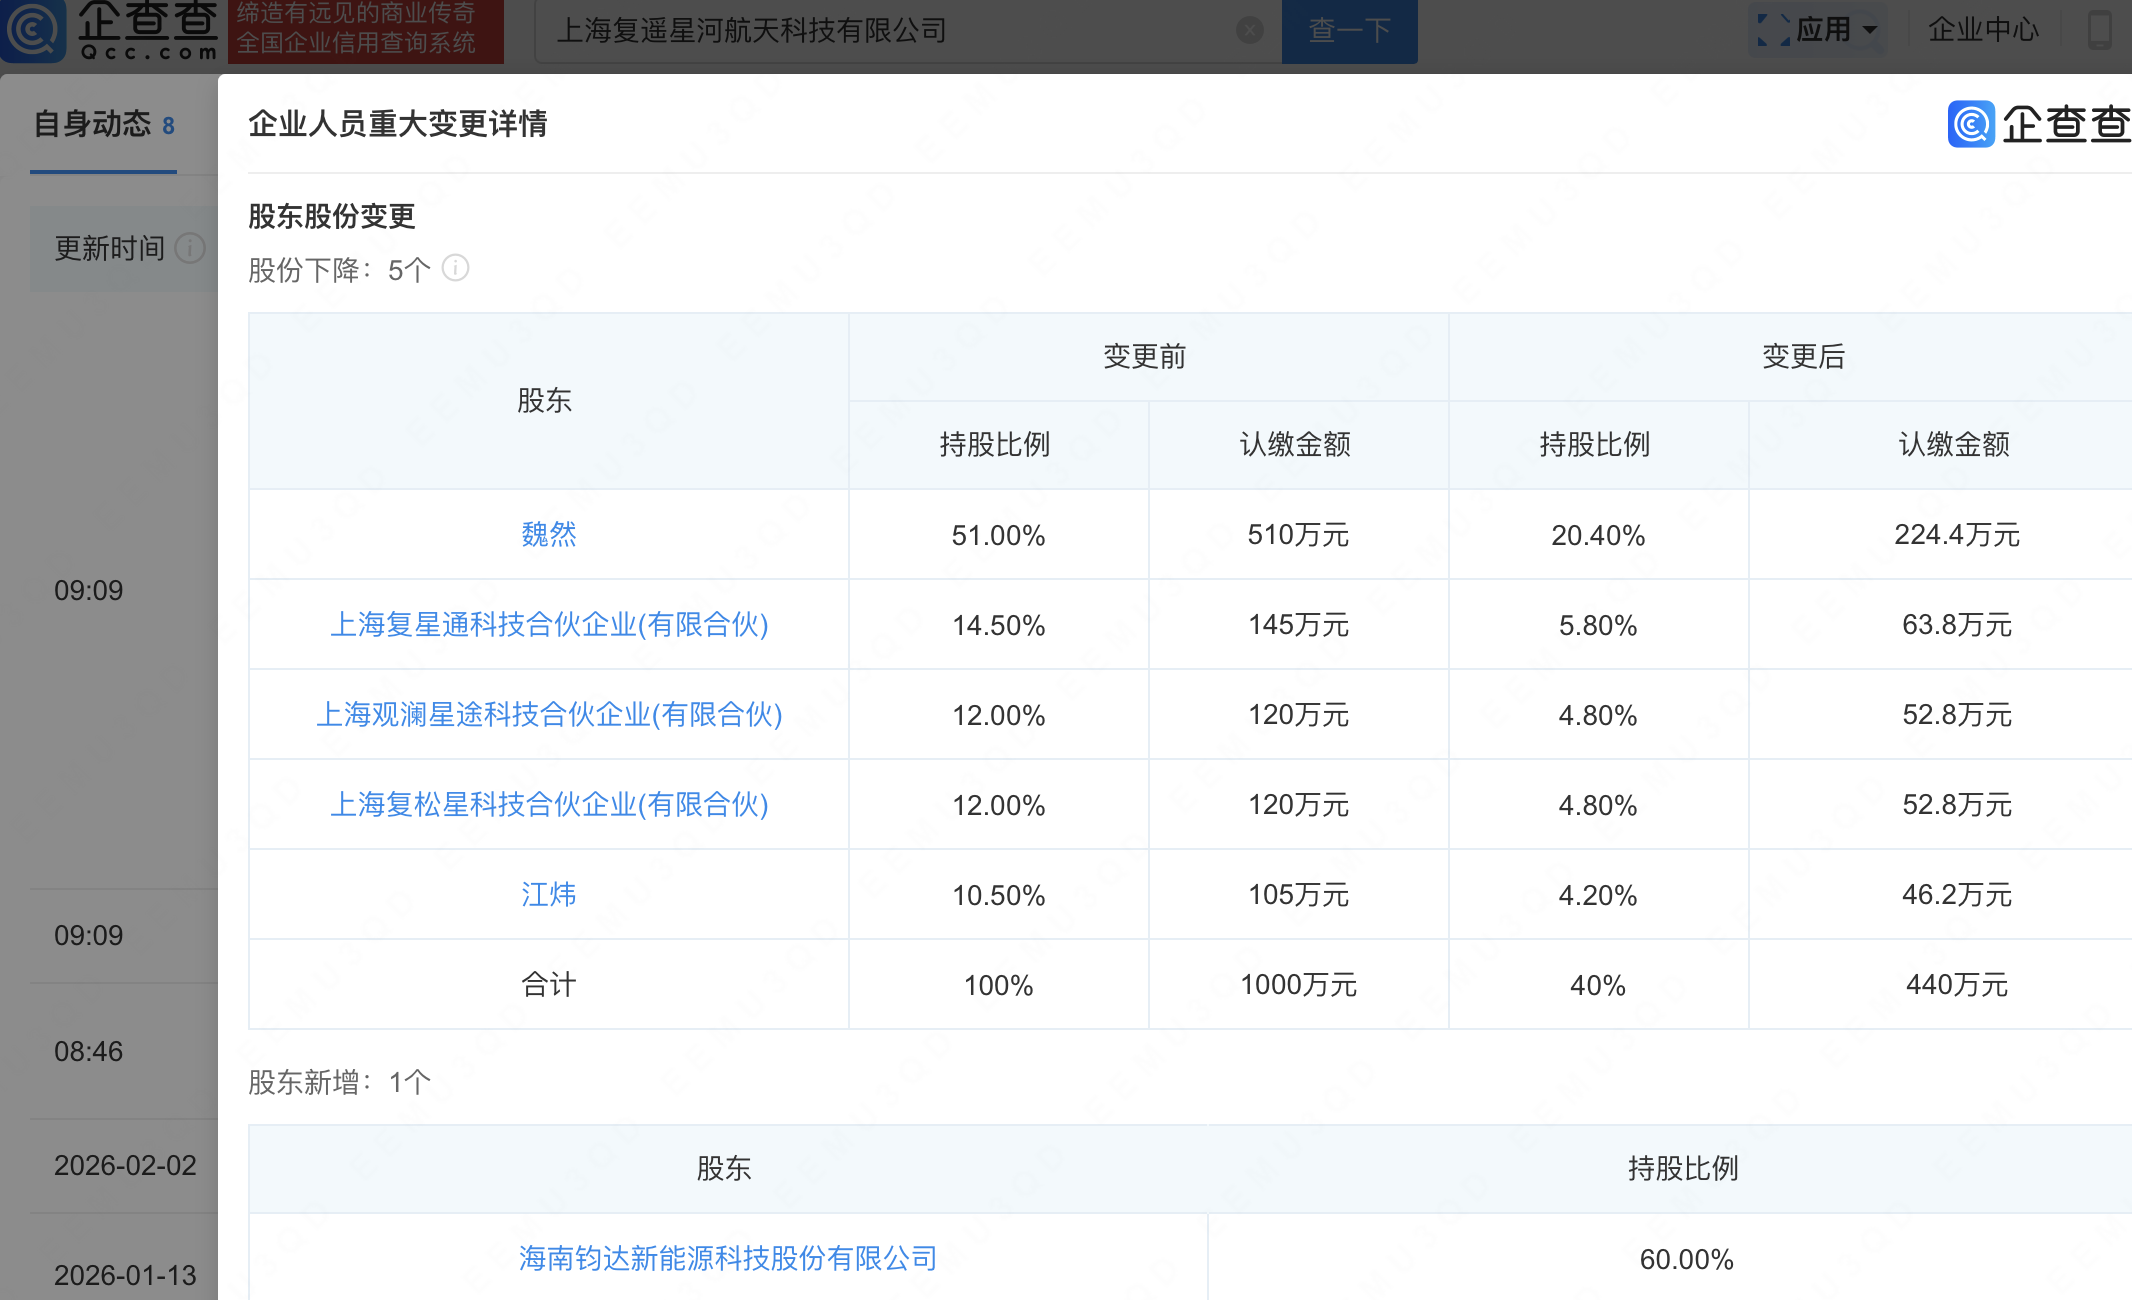Select the 2026-02-02 timeline entry
The width and height of the screenshot is (2132, 1300).
point(125,1166)
